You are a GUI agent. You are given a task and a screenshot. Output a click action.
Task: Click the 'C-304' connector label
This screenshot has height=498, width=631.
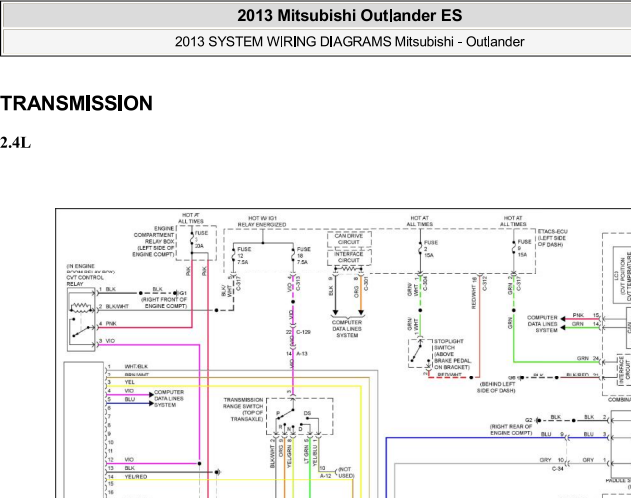click(425, 283)
